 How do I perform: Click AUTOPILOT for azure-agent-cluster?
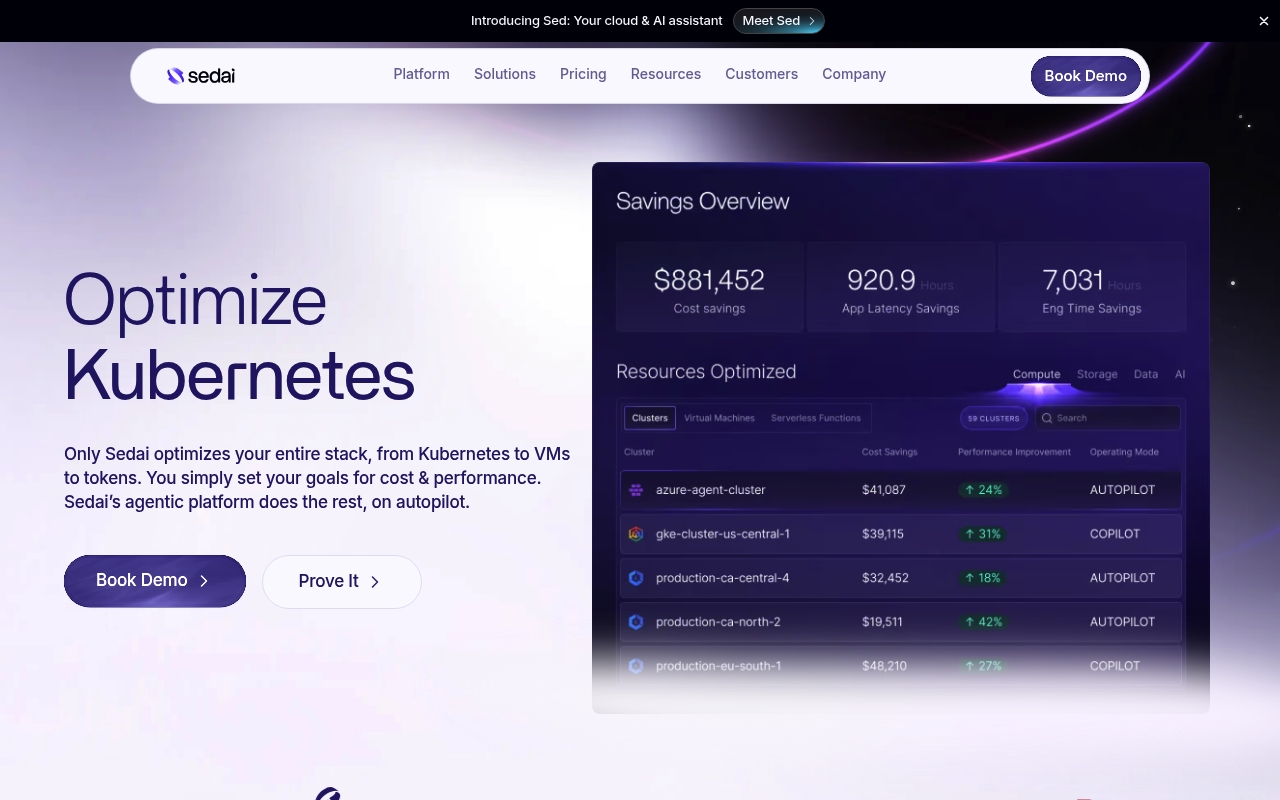pyautogui.click(x=1123, y=490)
